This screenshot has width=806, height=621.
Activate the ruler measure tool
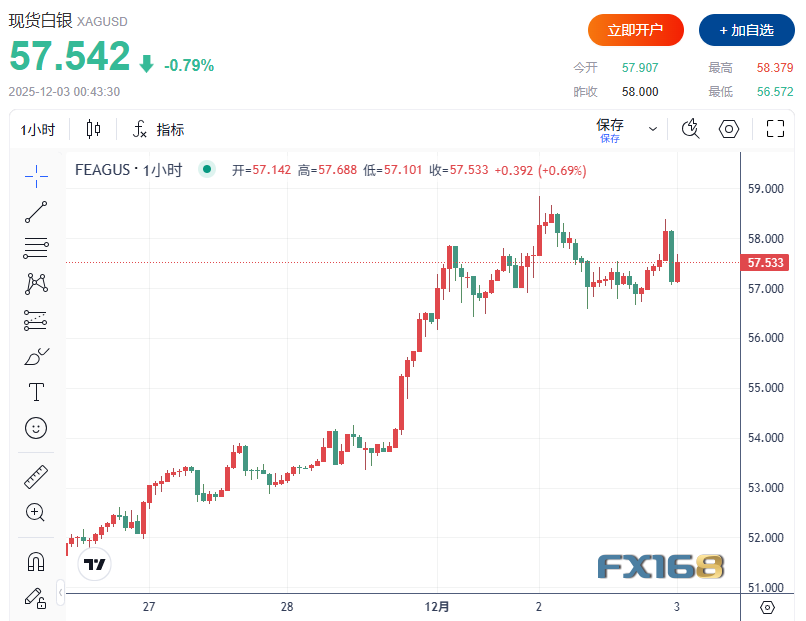[36, 477]
